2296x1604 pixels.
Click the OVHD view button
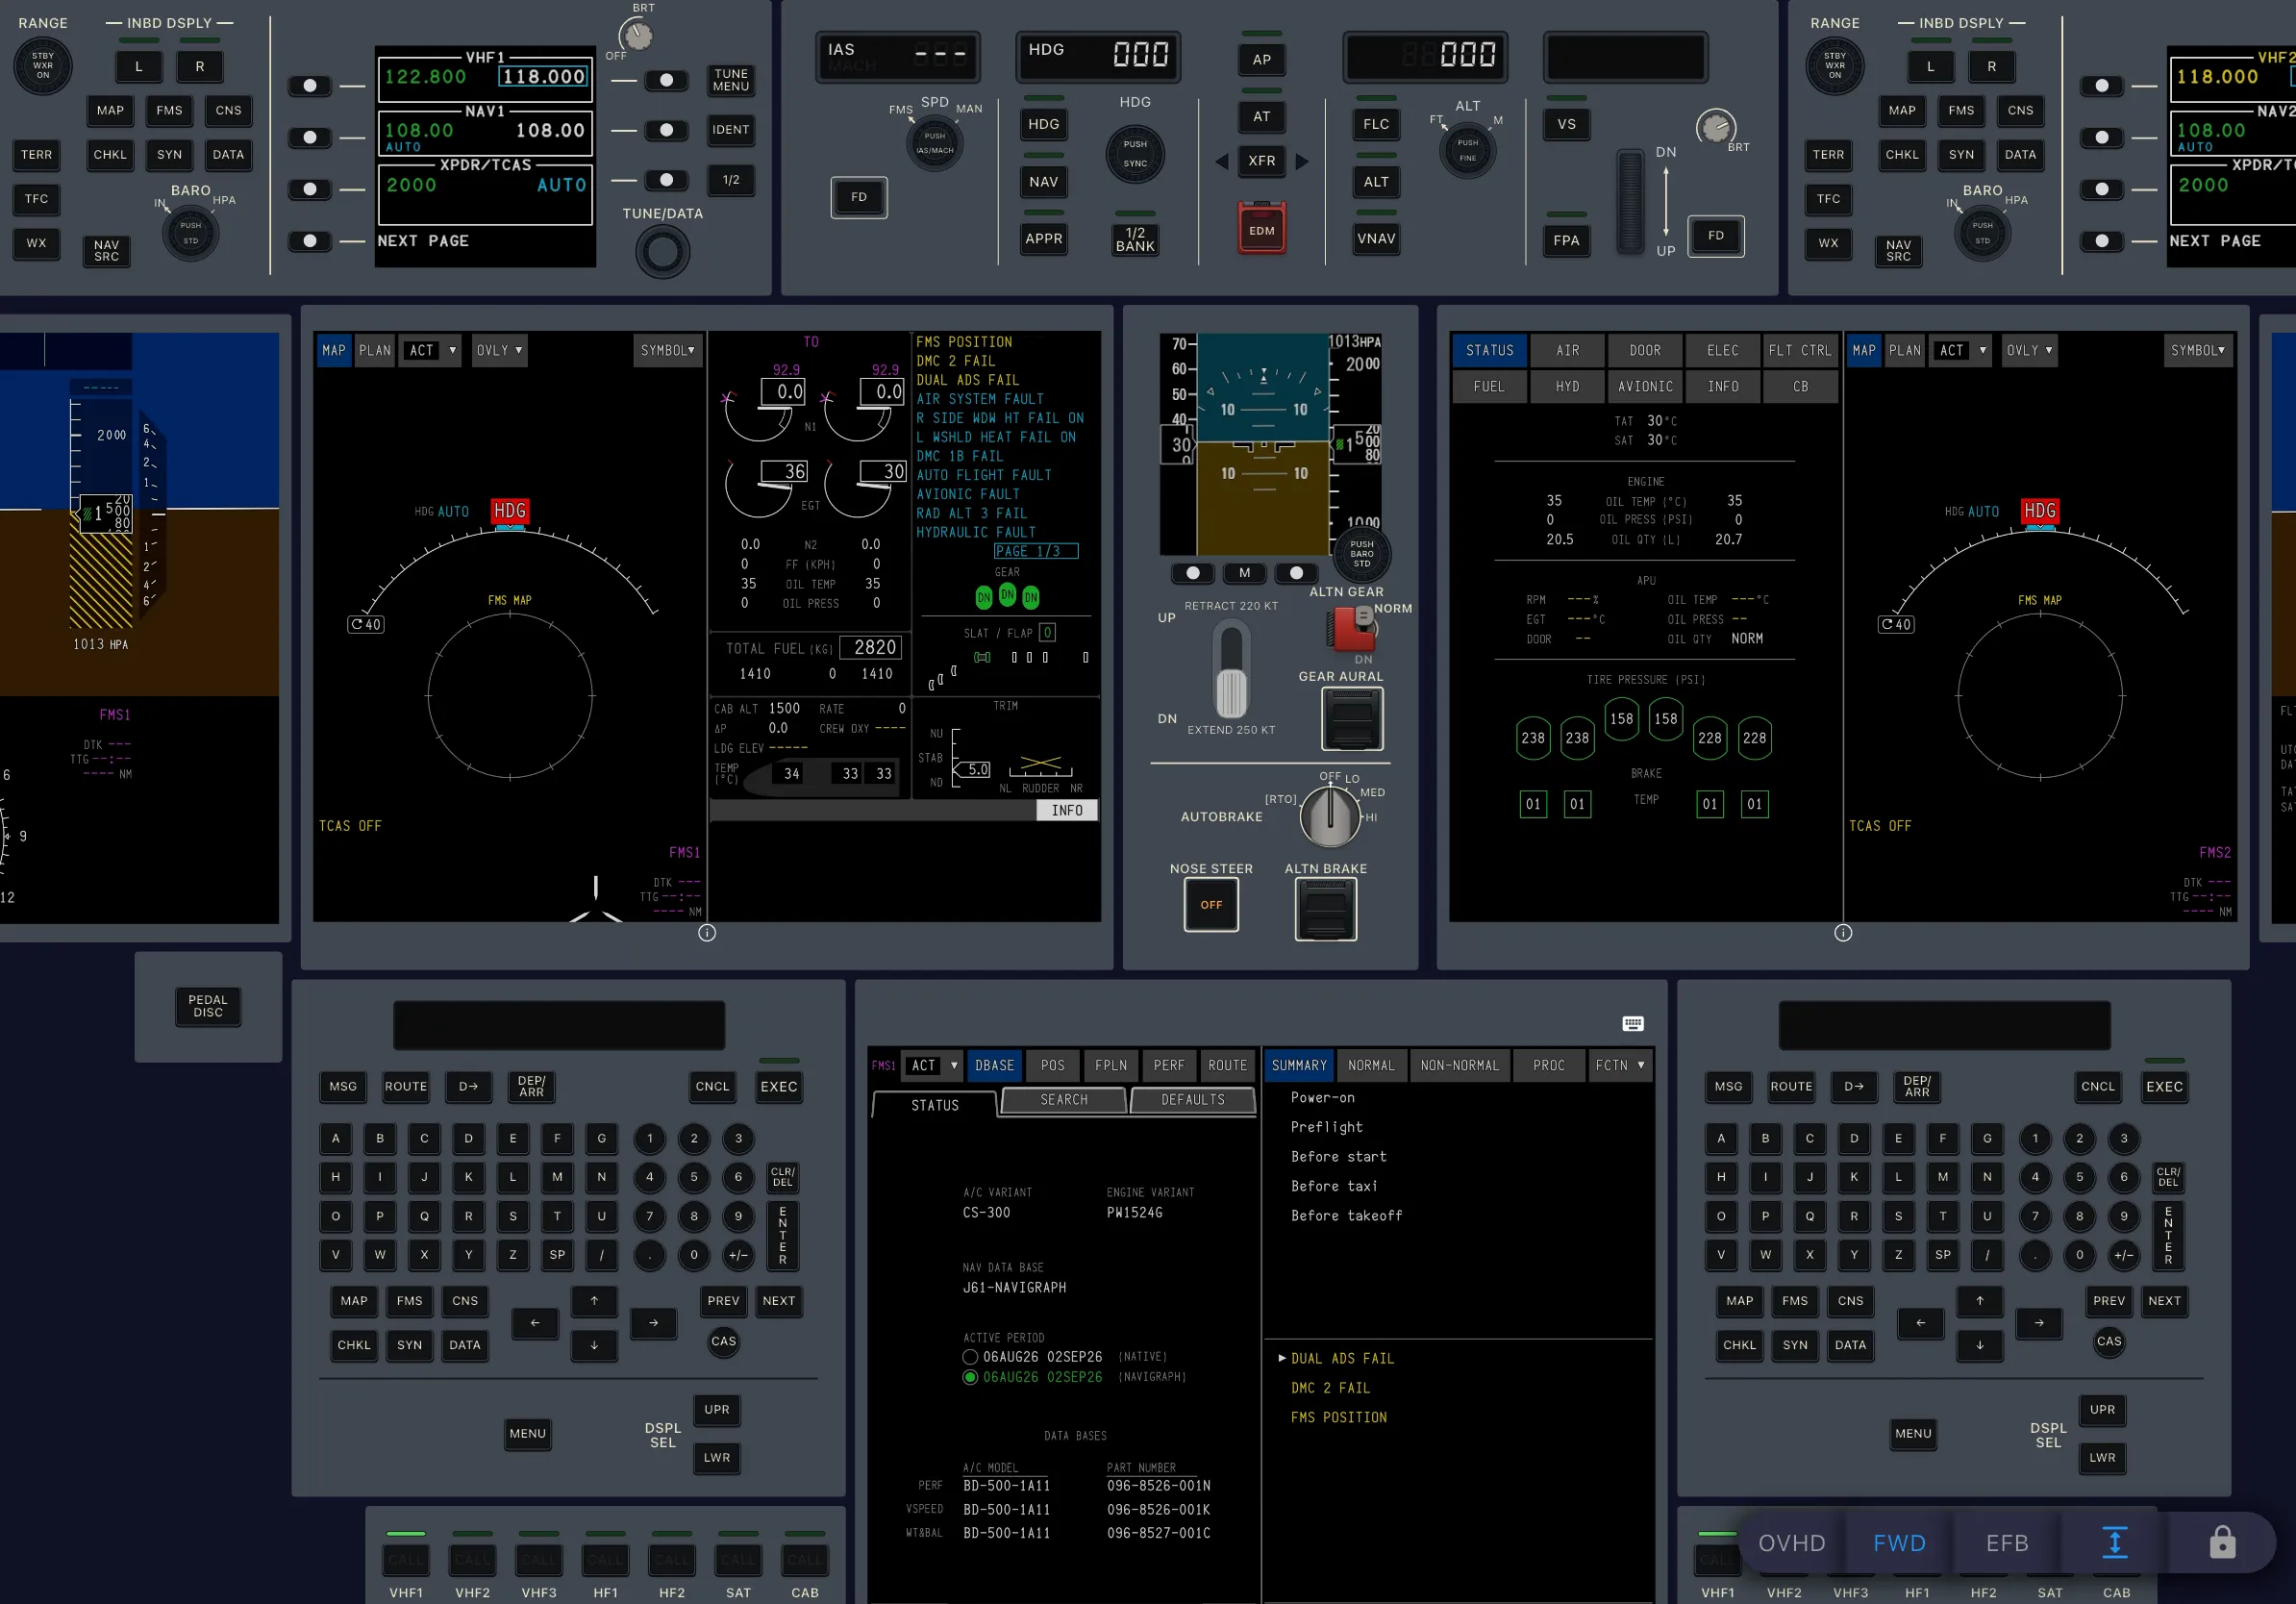[1791, 1542]
